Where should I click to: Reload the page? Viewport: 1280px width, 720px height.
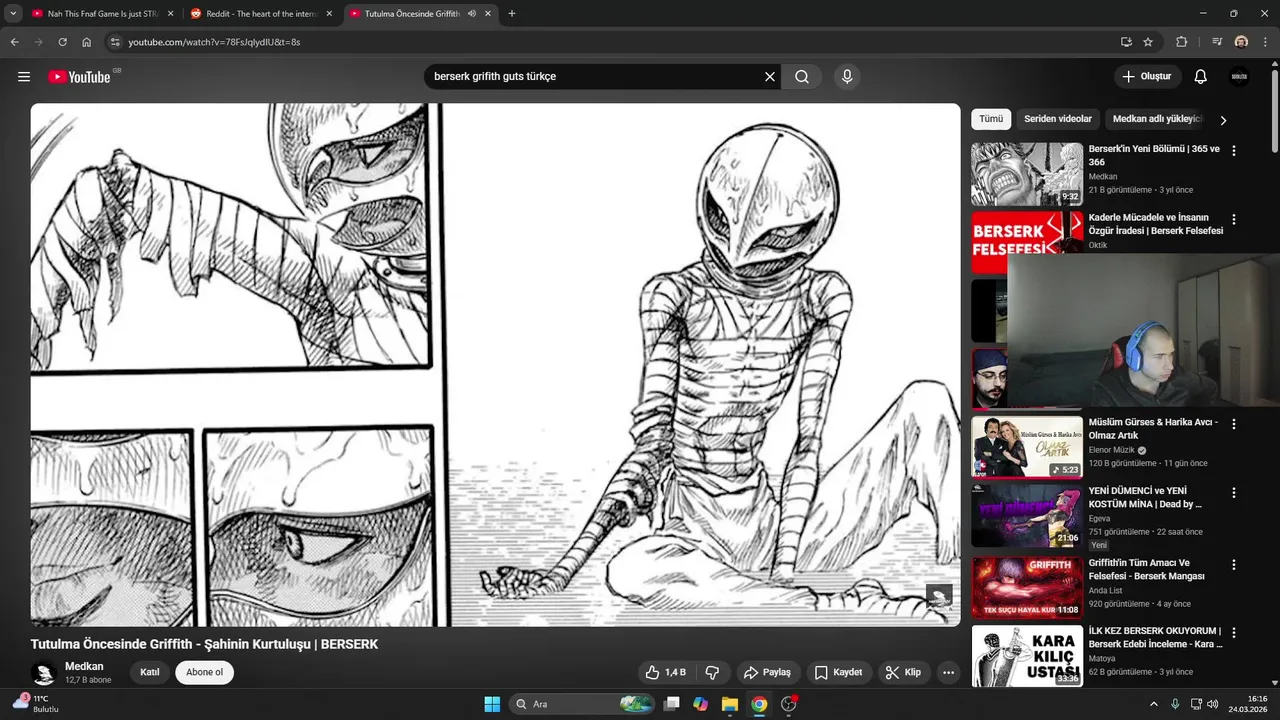coord(62,42)
